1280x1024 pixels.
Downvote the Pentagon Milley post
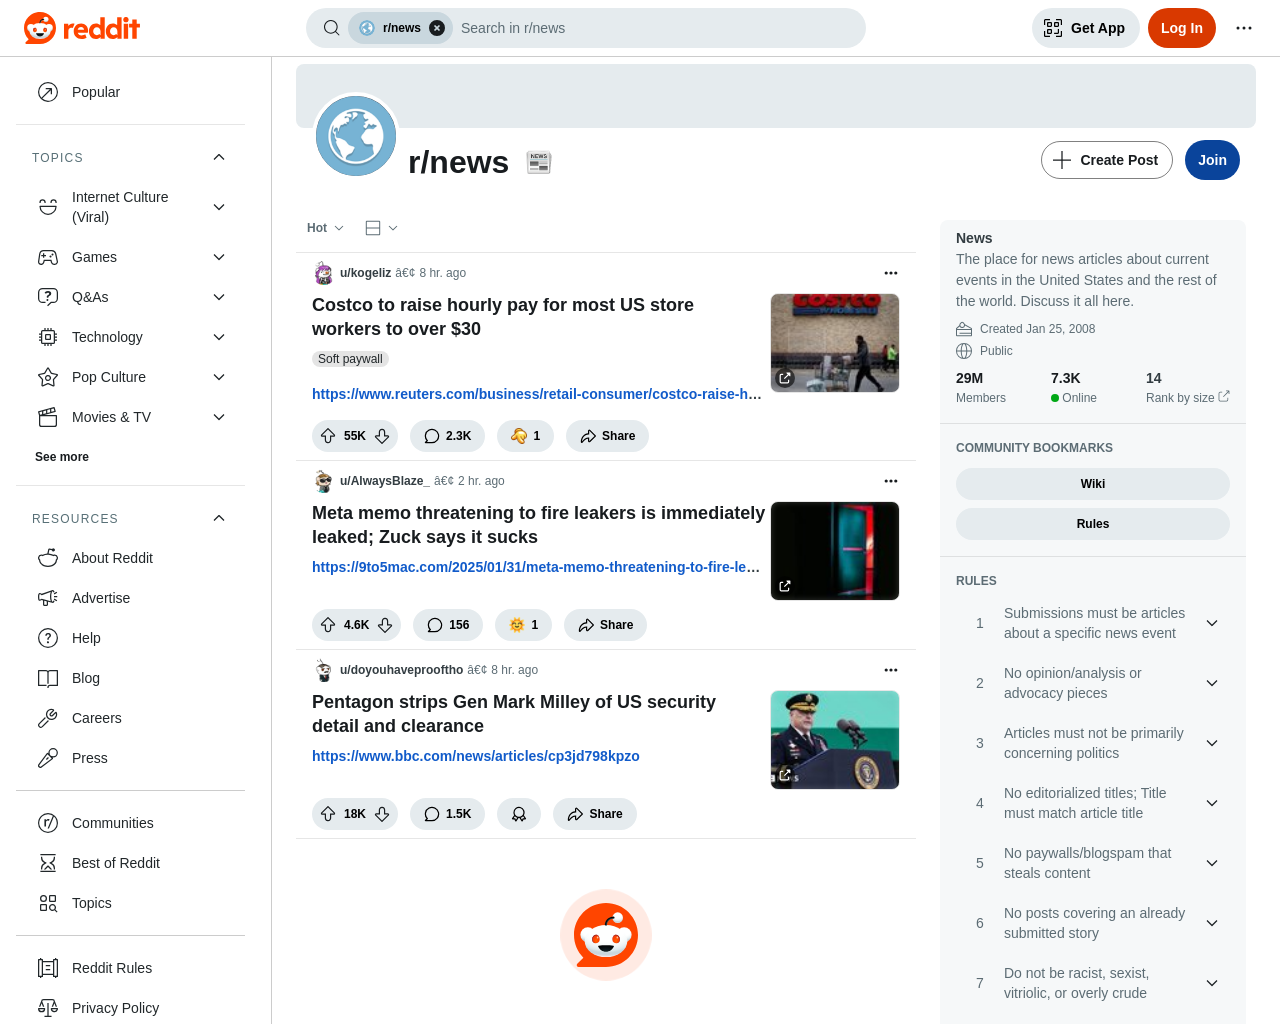(x=382, y=814)
